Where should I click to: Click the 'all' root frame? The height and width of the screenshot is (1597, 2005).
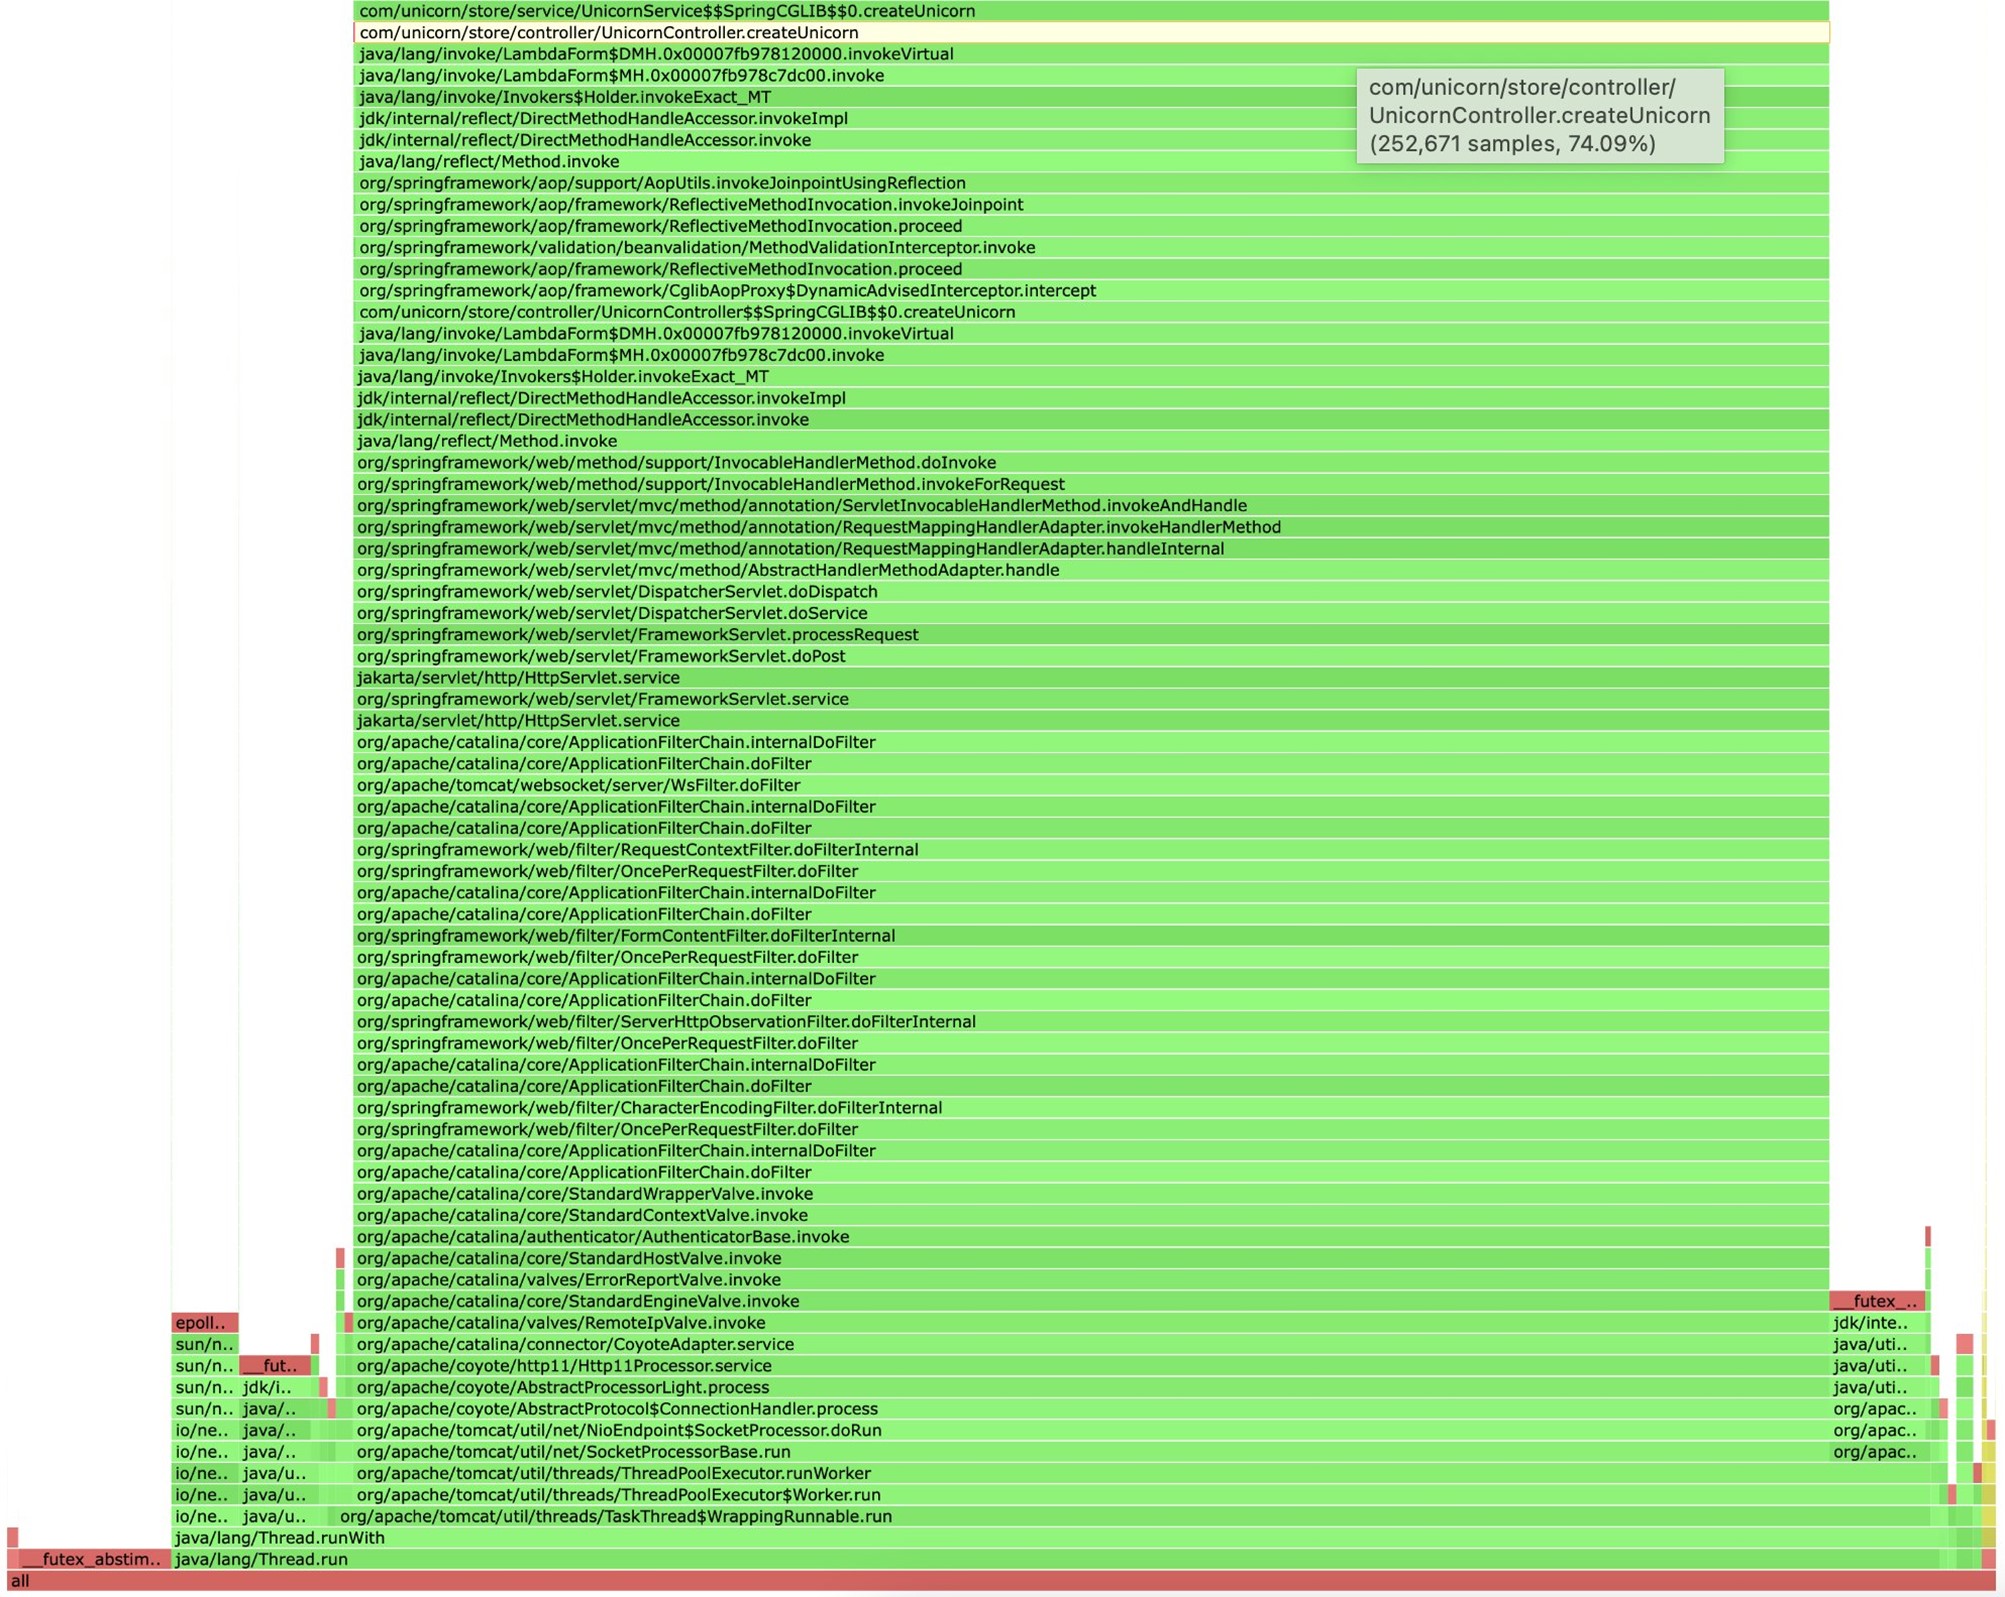1000,1581
